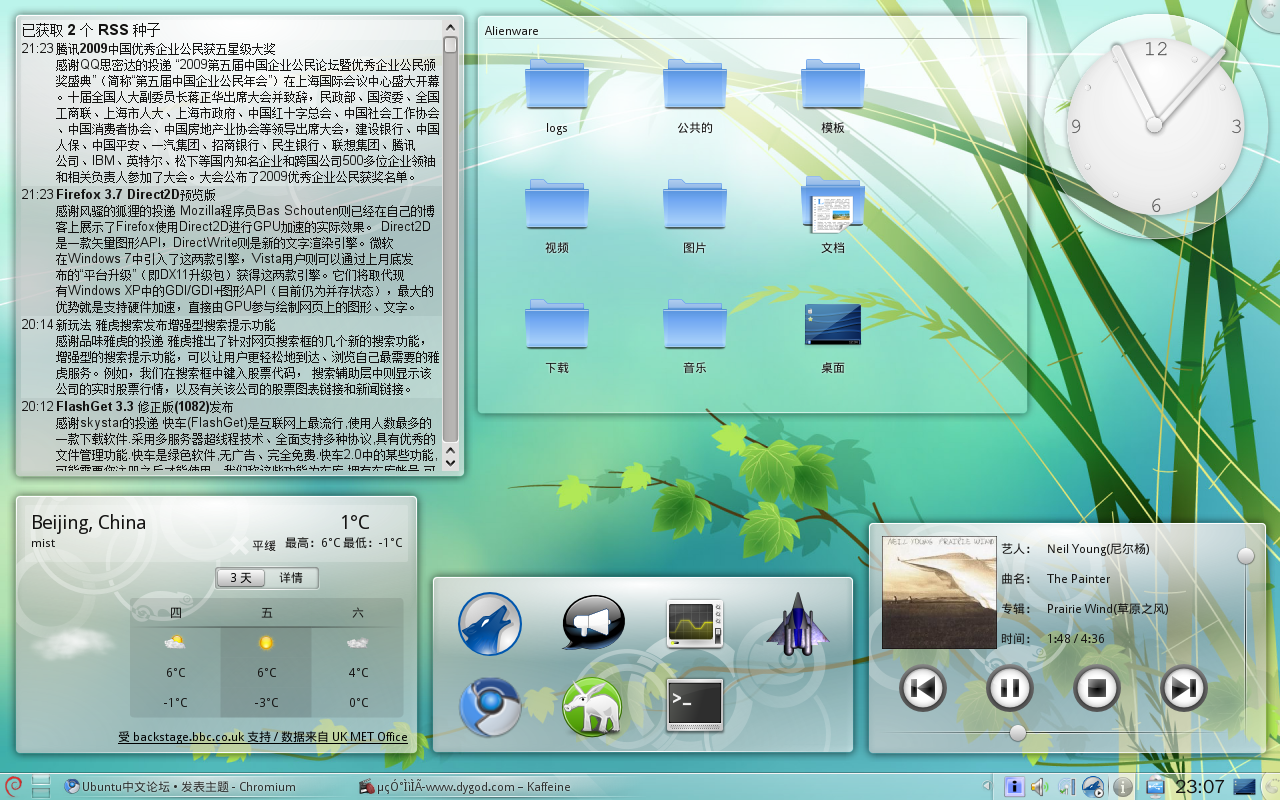Open the pager desktop switcher
Screen dimensions: 1280x800
pos(41,786)
